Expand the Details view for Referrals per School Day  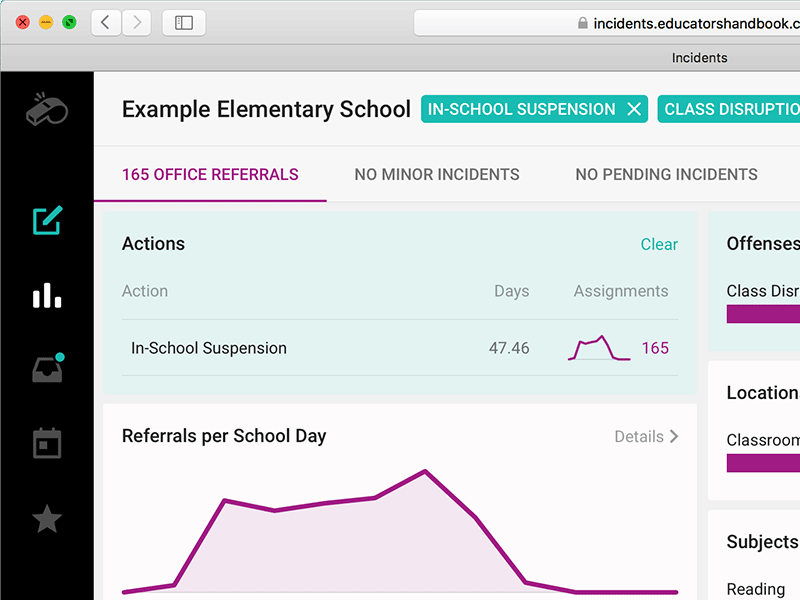click(x=646, y=436)
